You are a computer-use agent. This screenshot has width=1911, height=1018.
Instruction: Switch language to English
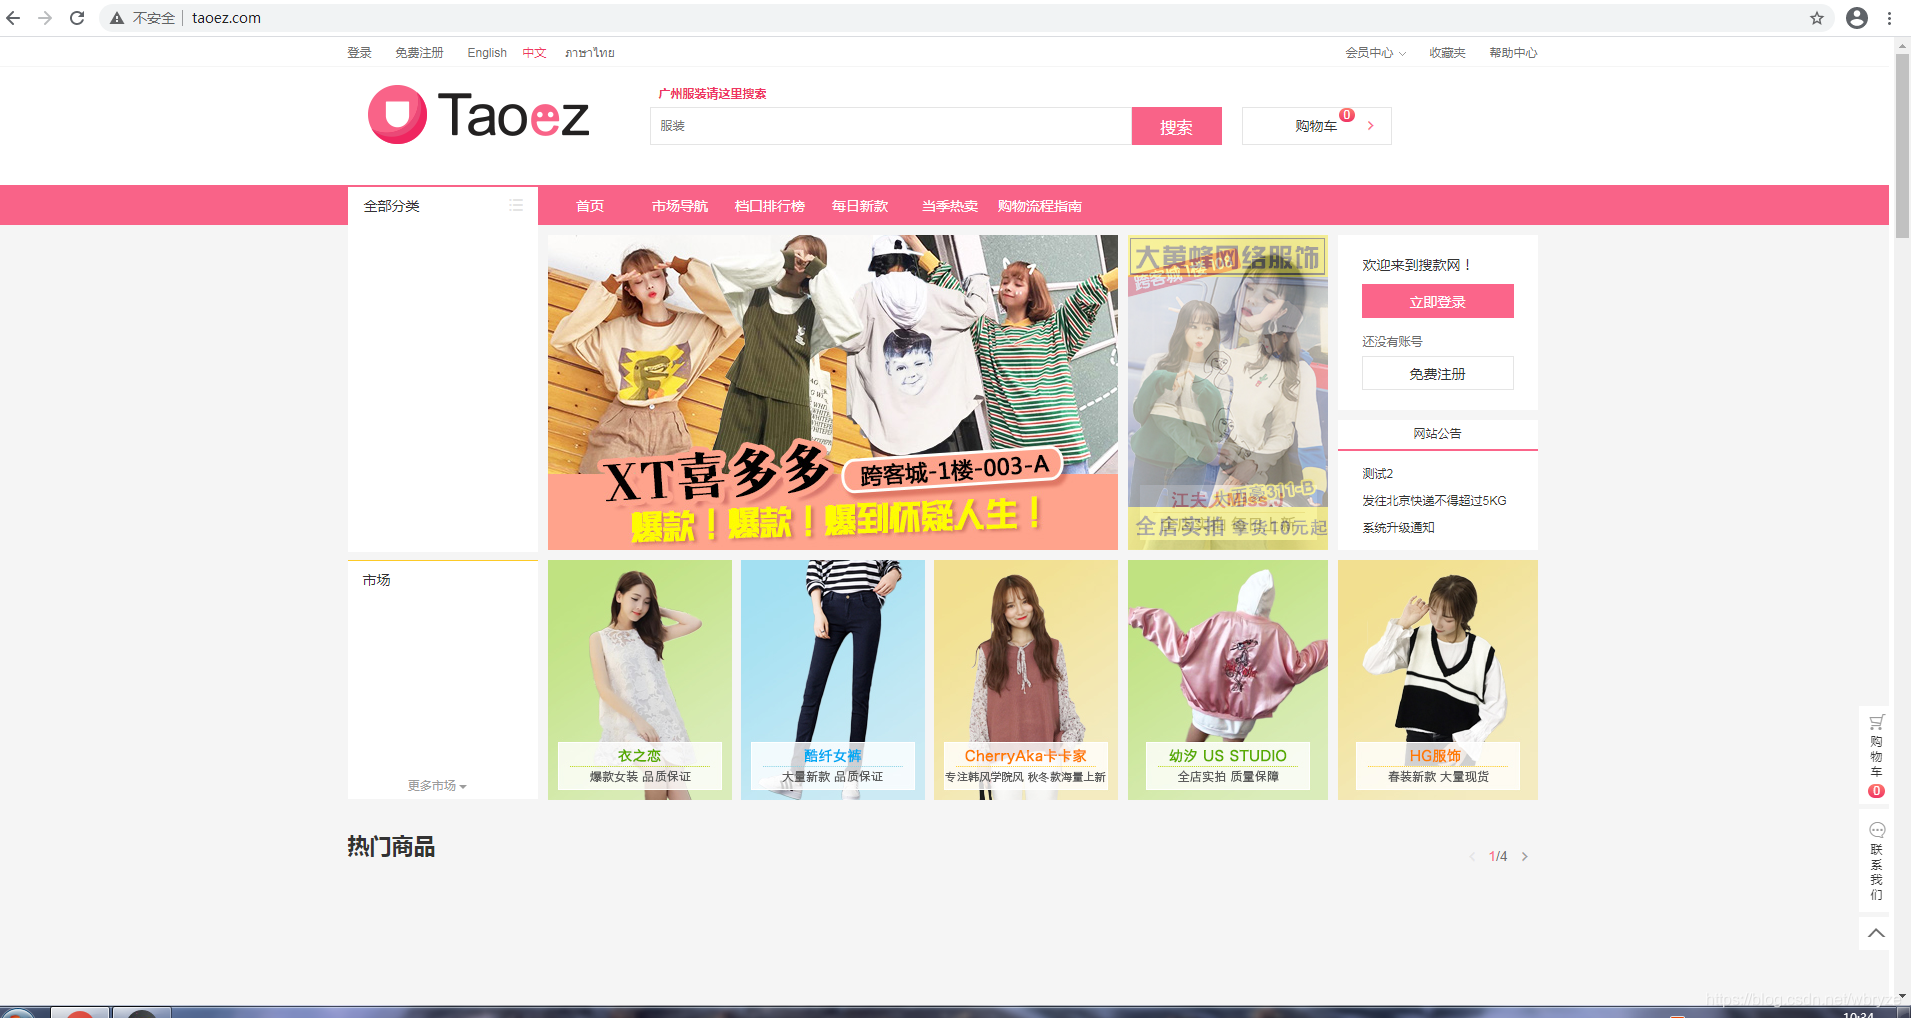[x=487, y=53]
